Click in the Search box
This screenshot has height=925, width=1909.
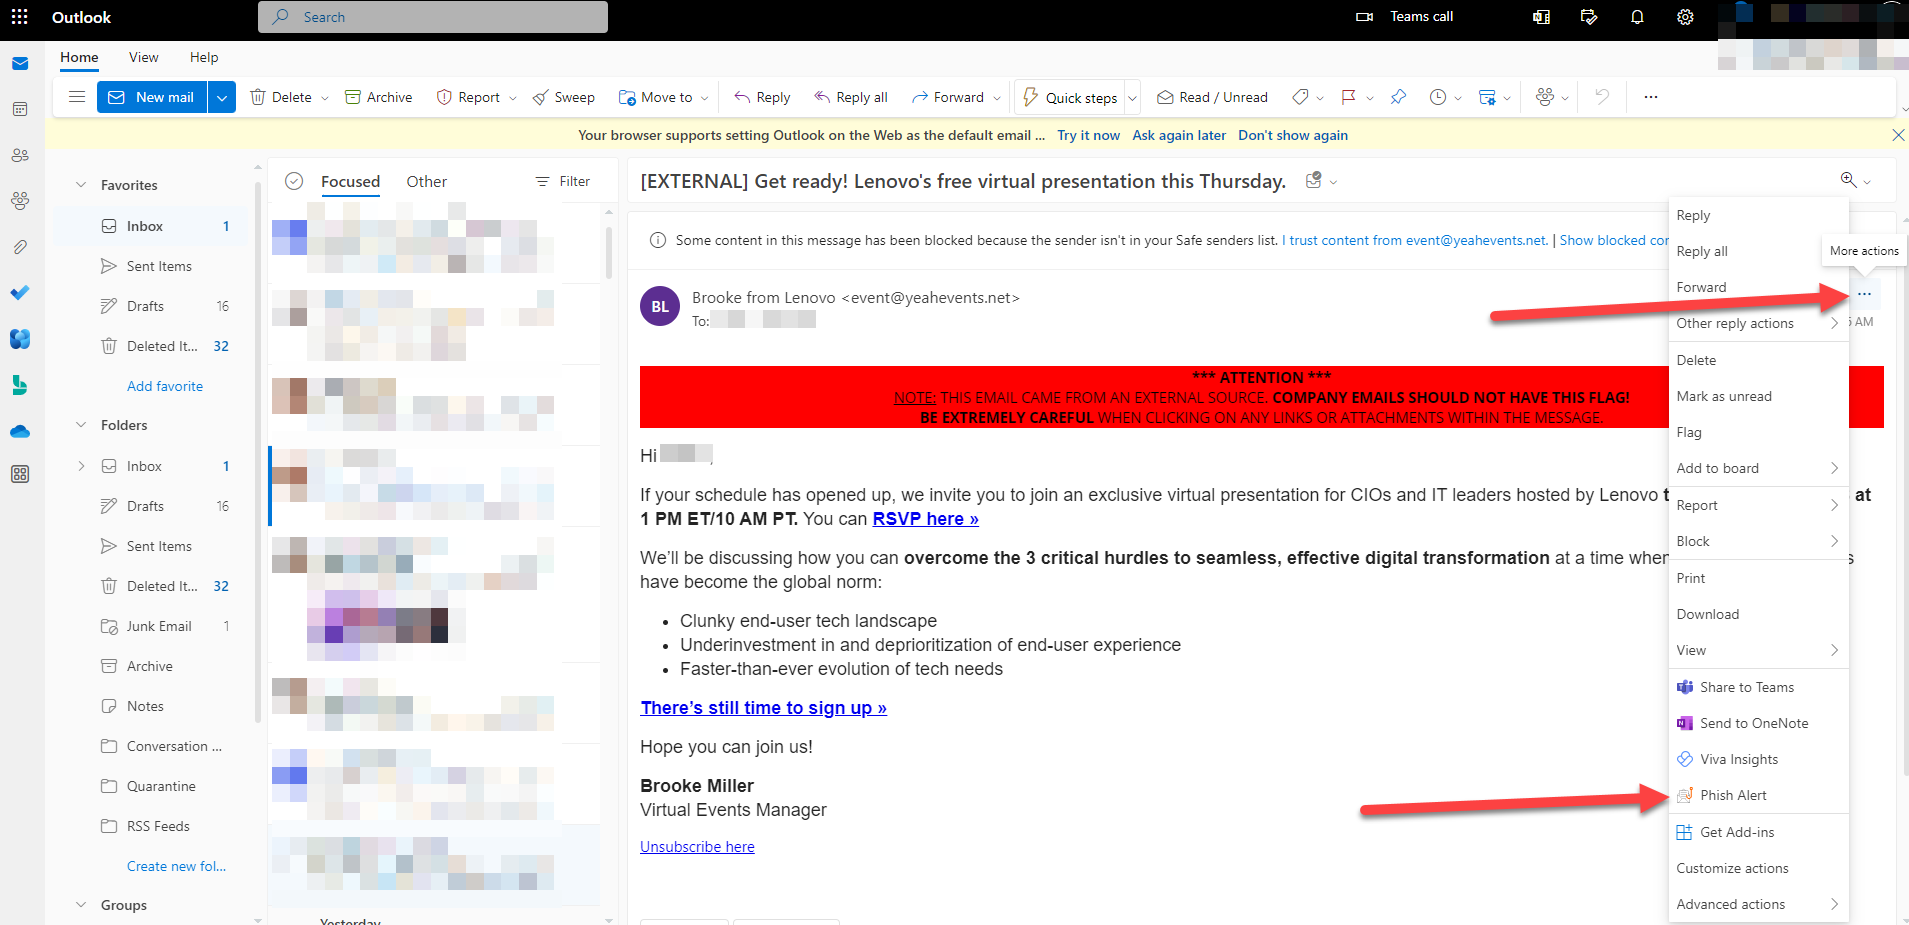(433, 17)
